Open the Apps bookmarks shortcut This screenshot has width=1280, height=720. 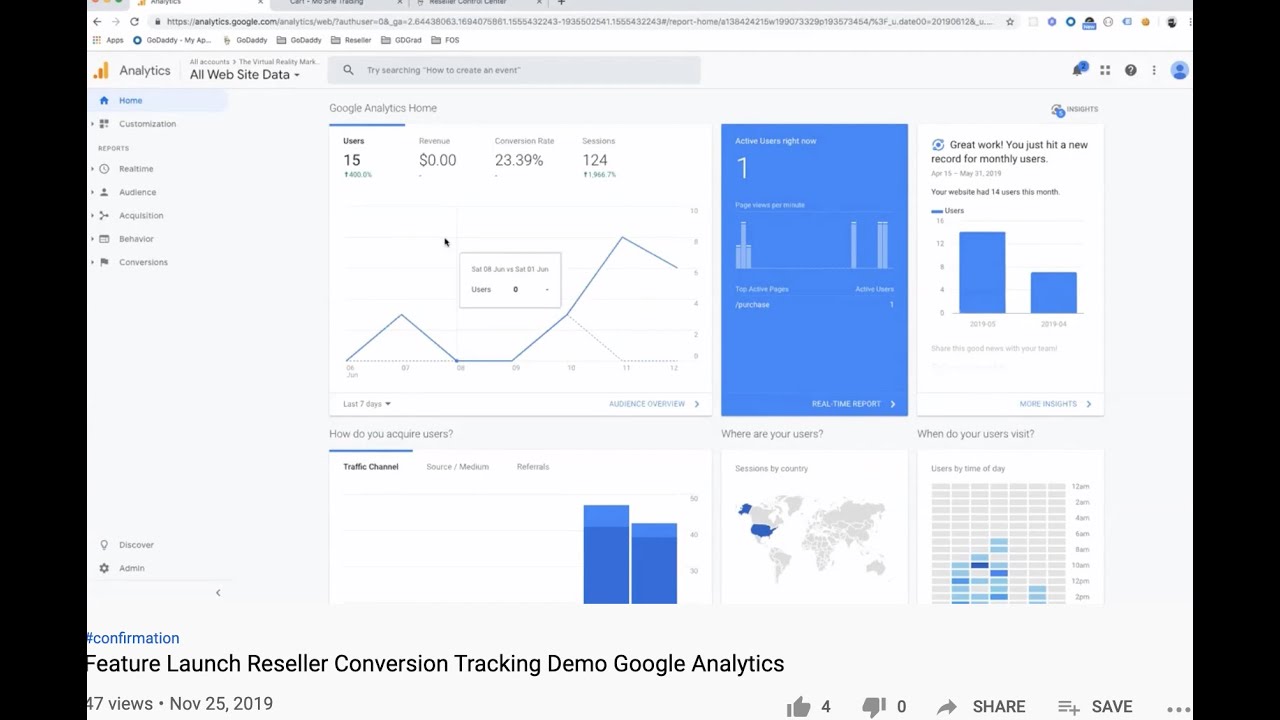108,40
